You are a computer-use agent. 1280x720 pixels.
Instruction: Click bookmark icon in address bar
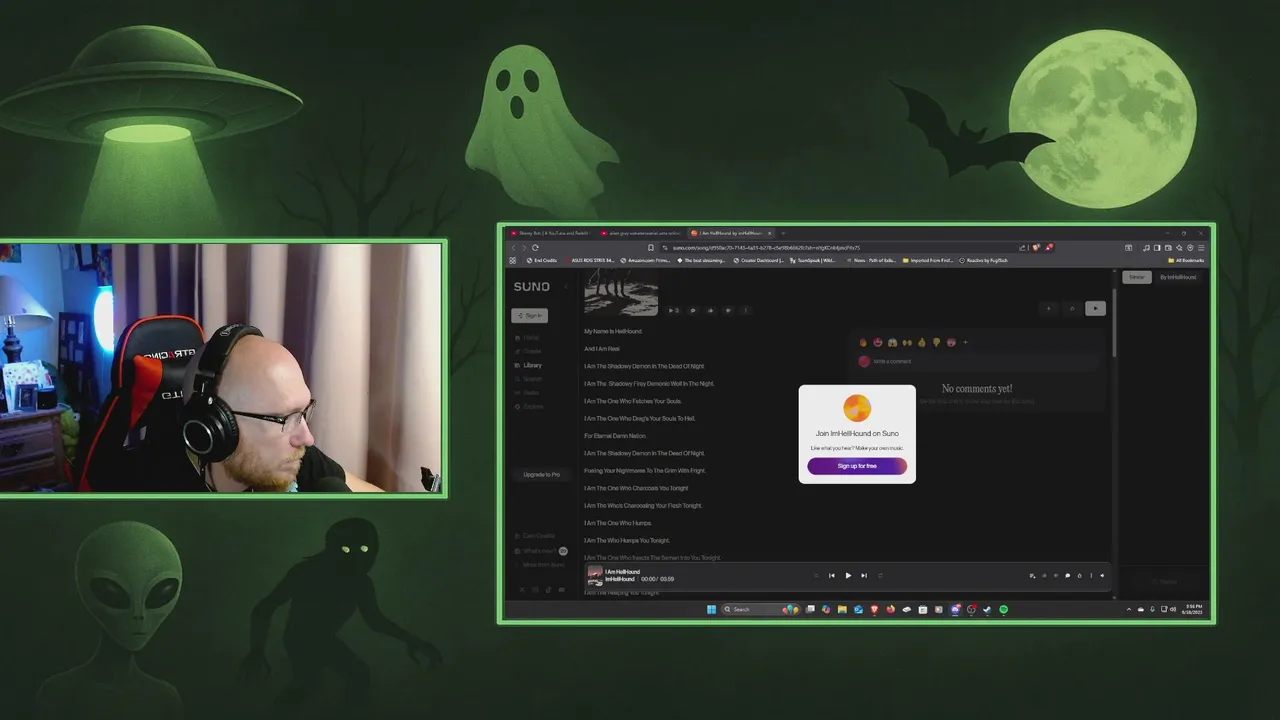click(651, 247)
